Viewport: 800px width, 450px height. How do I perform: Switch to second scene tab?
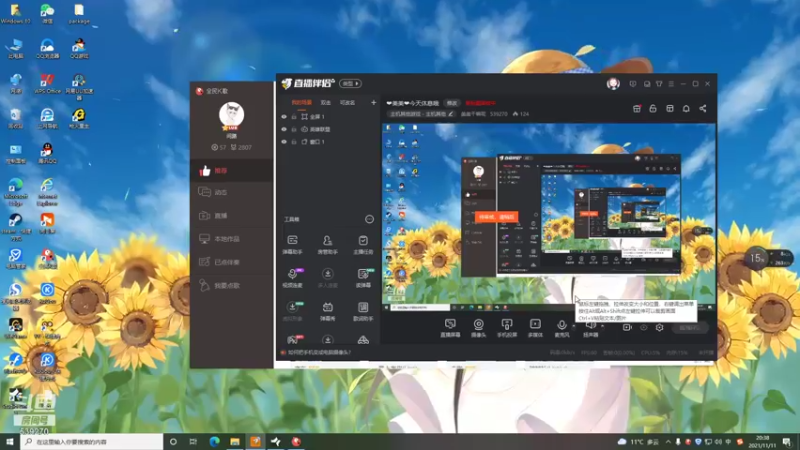coord(326,103)
